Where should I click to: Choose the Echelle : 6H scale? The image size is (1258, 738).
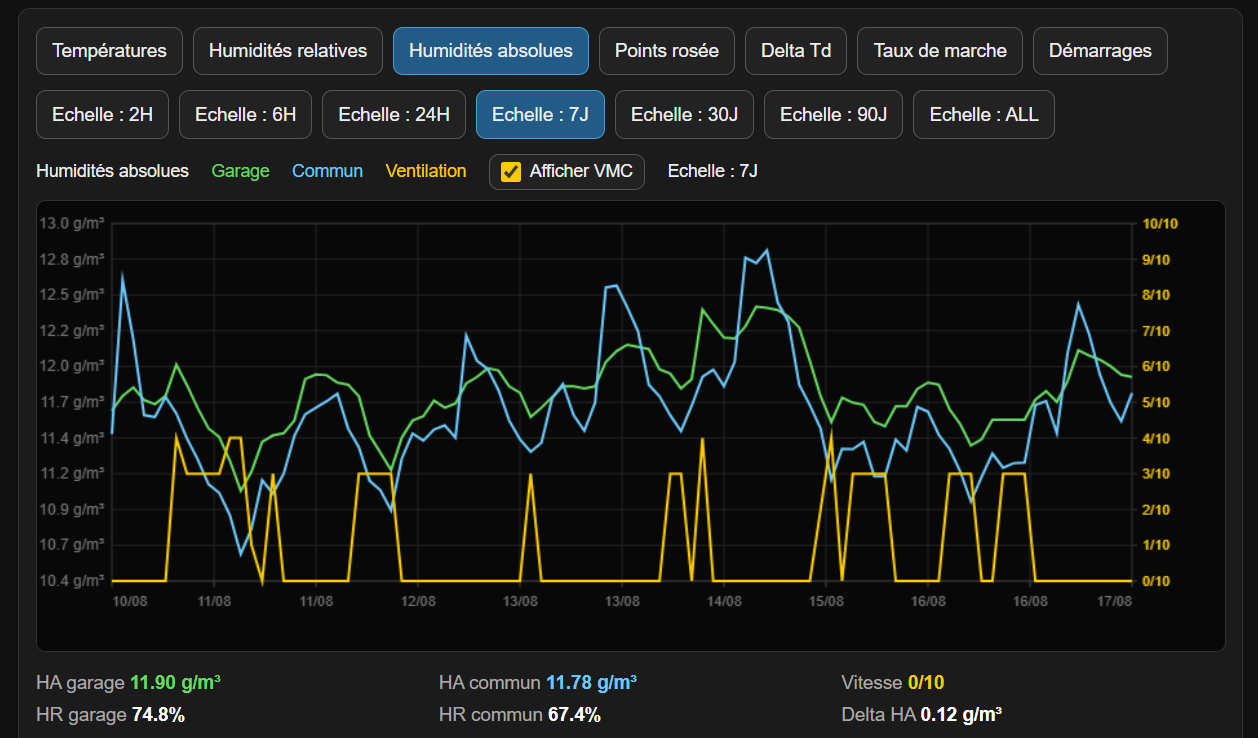[246, 115]
